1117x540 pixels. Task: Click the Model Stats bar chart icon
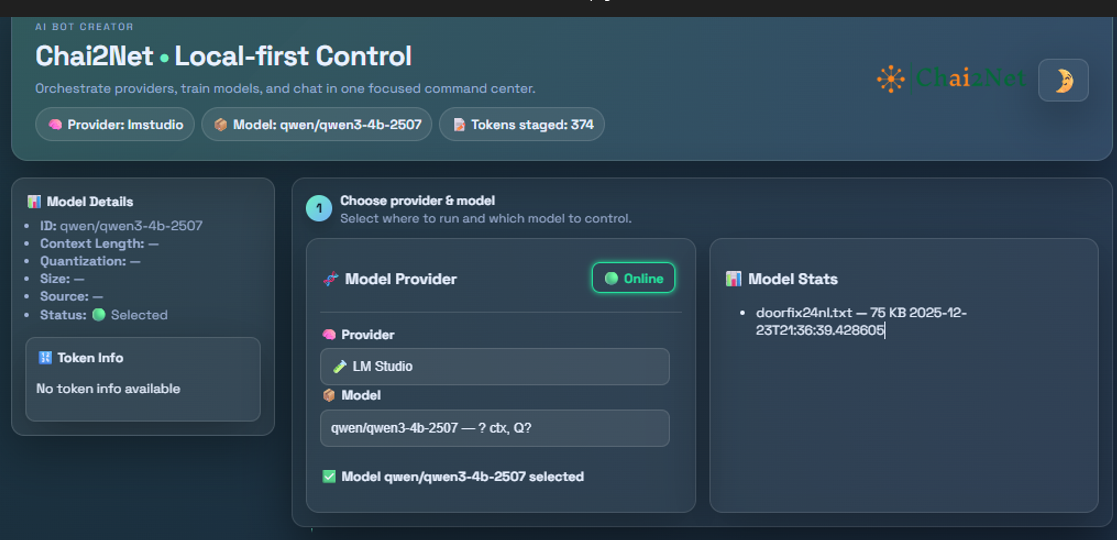coord(734,279)
